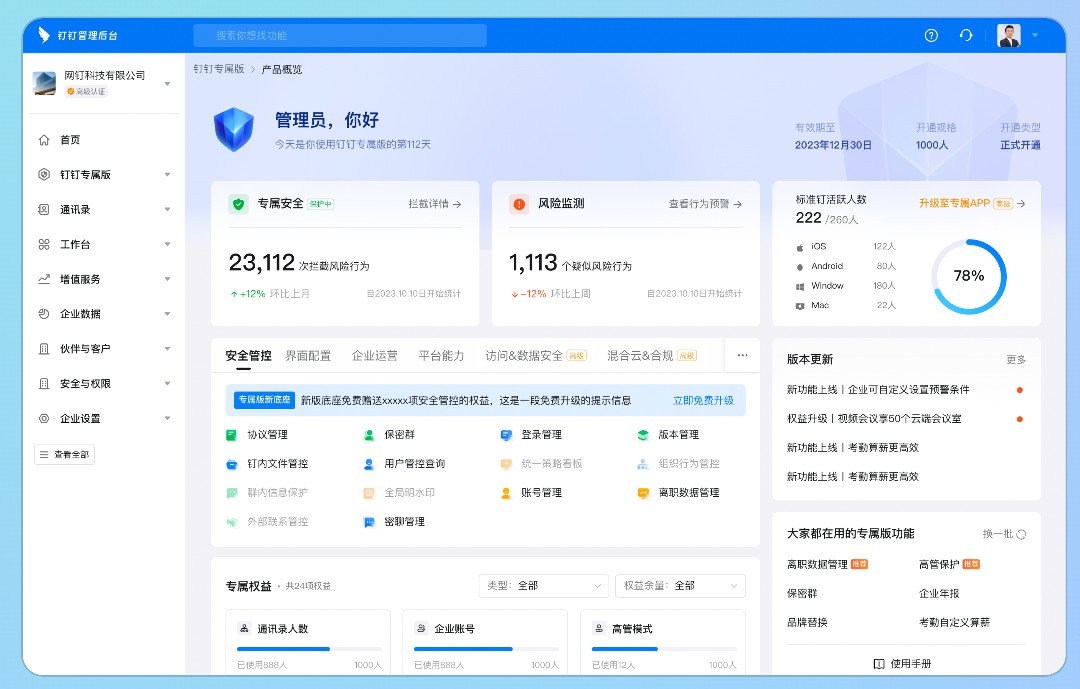
Task: Click 企业账号 usage progress bar
Action: pyautogui.click(x=486, y=648)
